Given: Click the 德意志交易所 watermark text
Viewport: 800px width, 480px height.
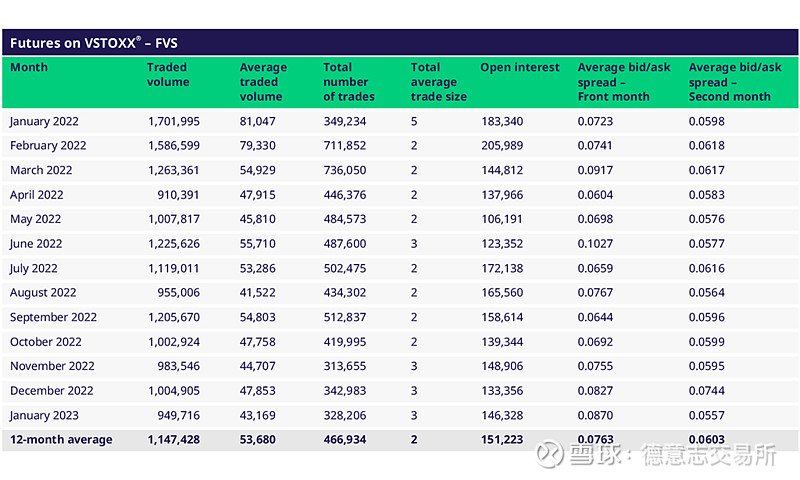Looking at the screenshot, I should [x=709, y=454].
